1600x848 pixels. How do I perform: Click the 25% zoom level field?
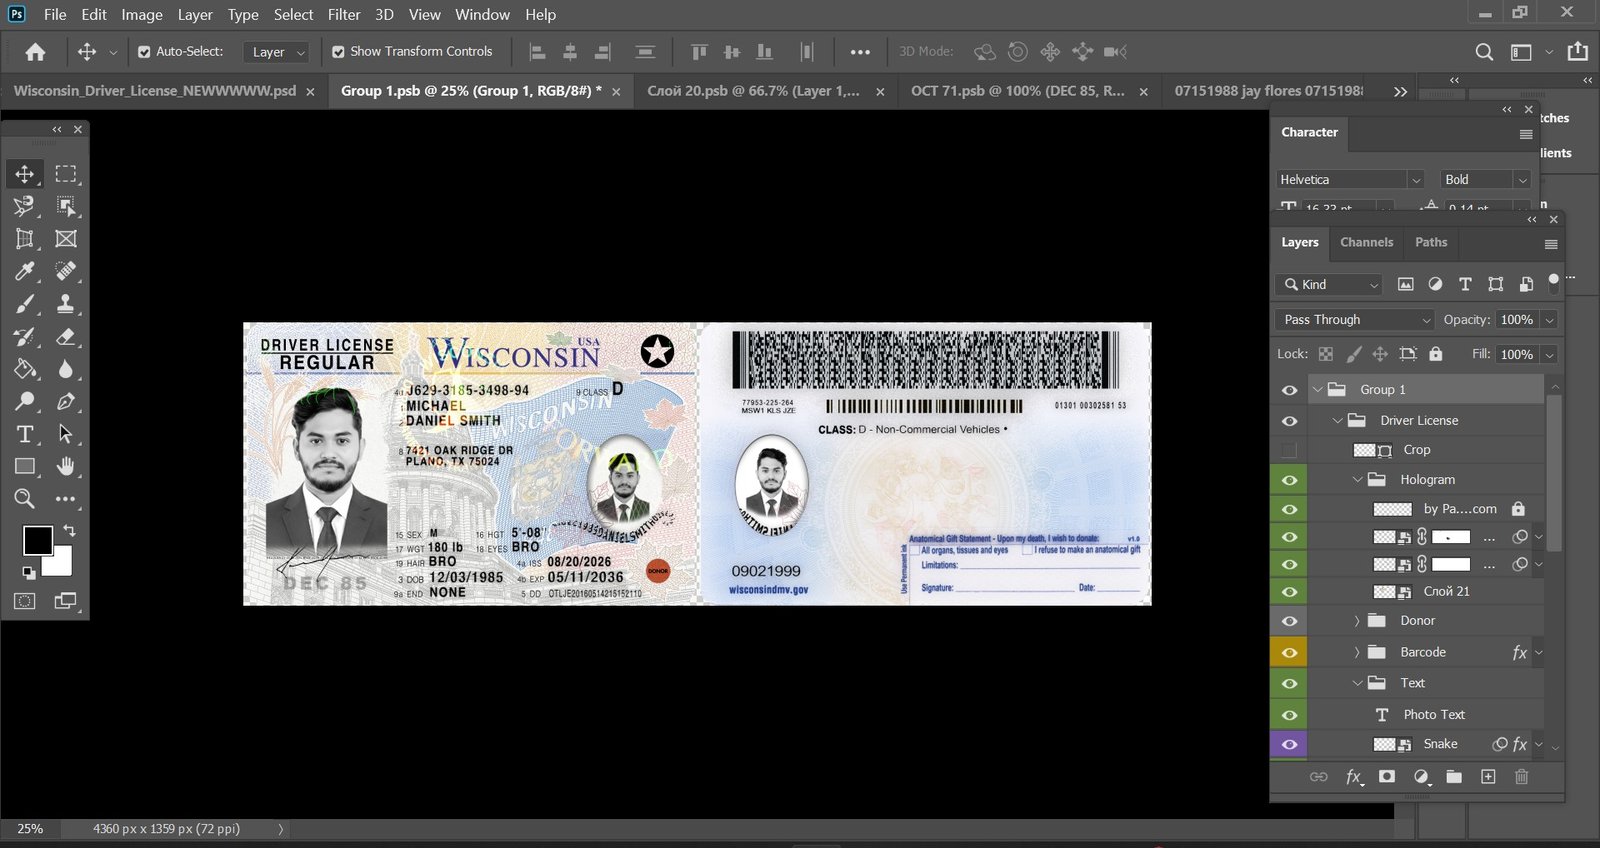(x=30, y=829)
